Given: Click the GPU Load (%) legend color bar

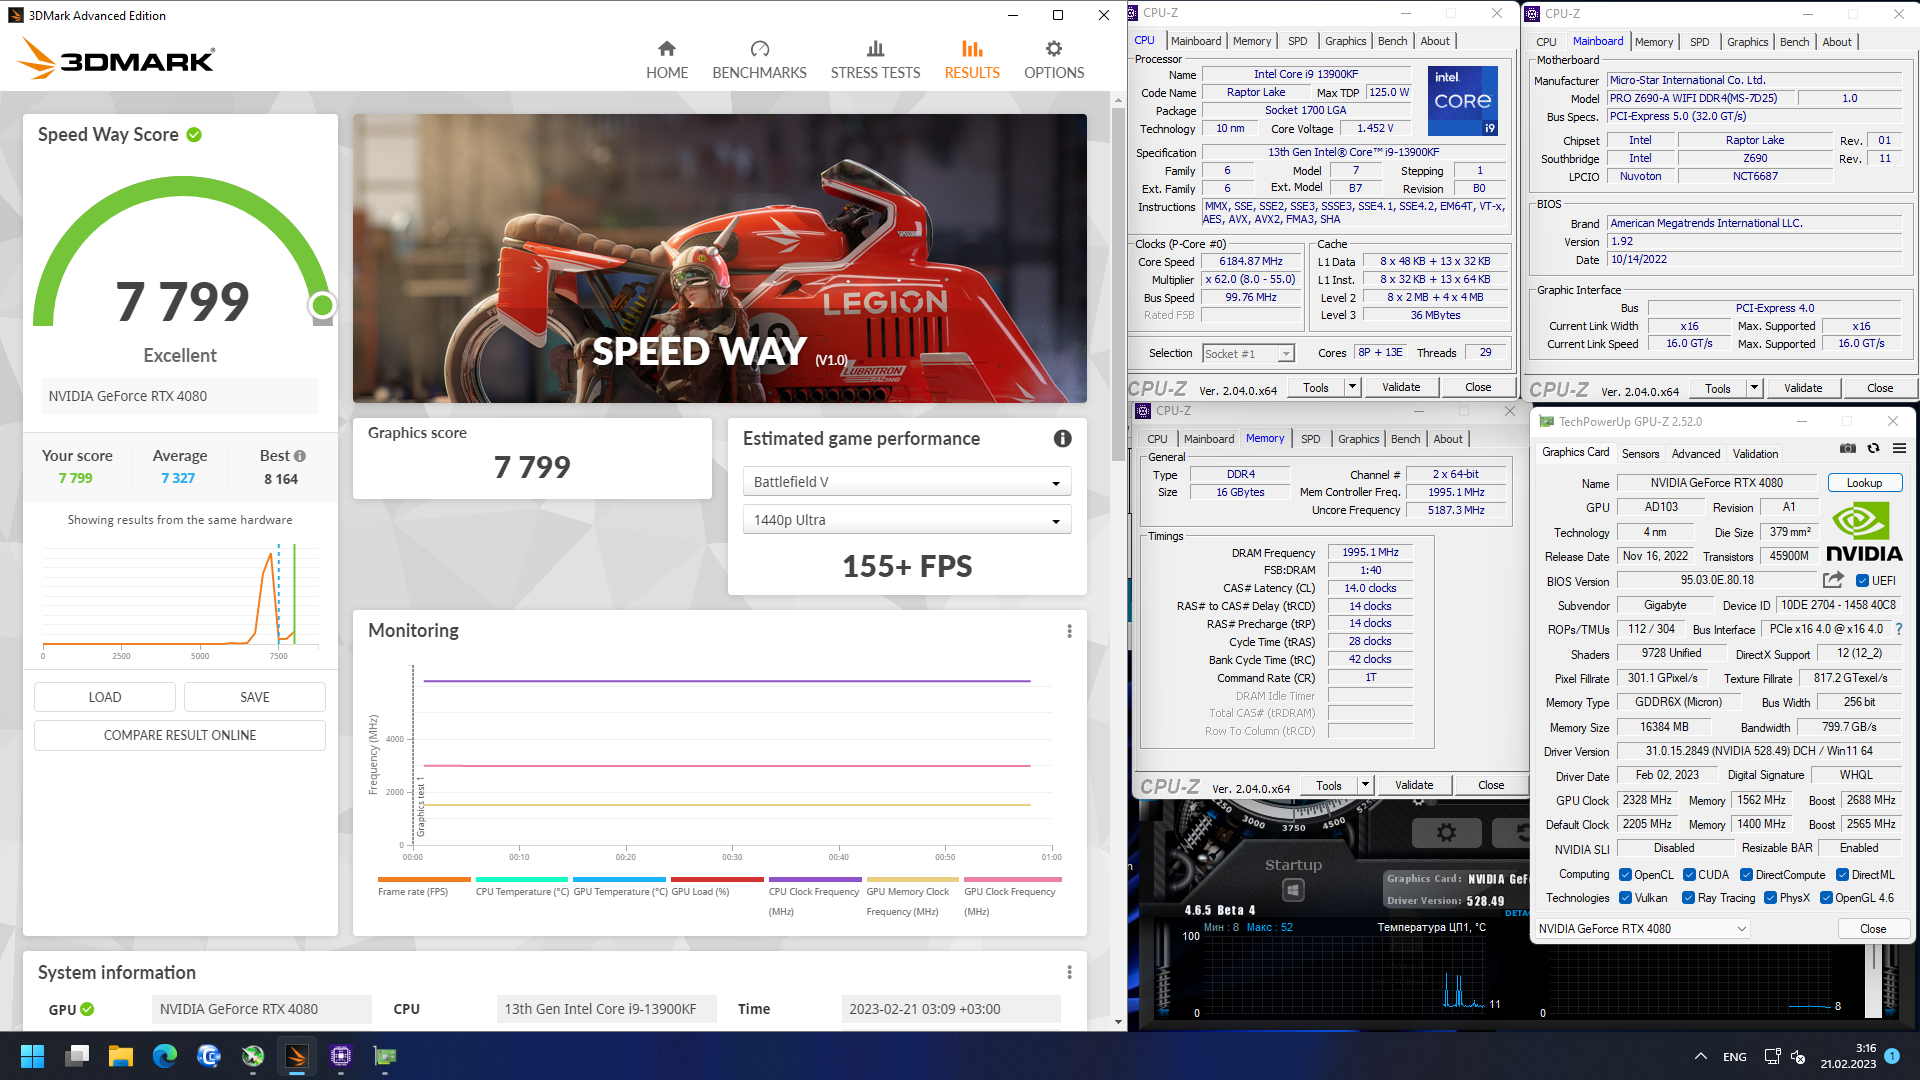Looking at the screenshot, I should coord(717,880).
